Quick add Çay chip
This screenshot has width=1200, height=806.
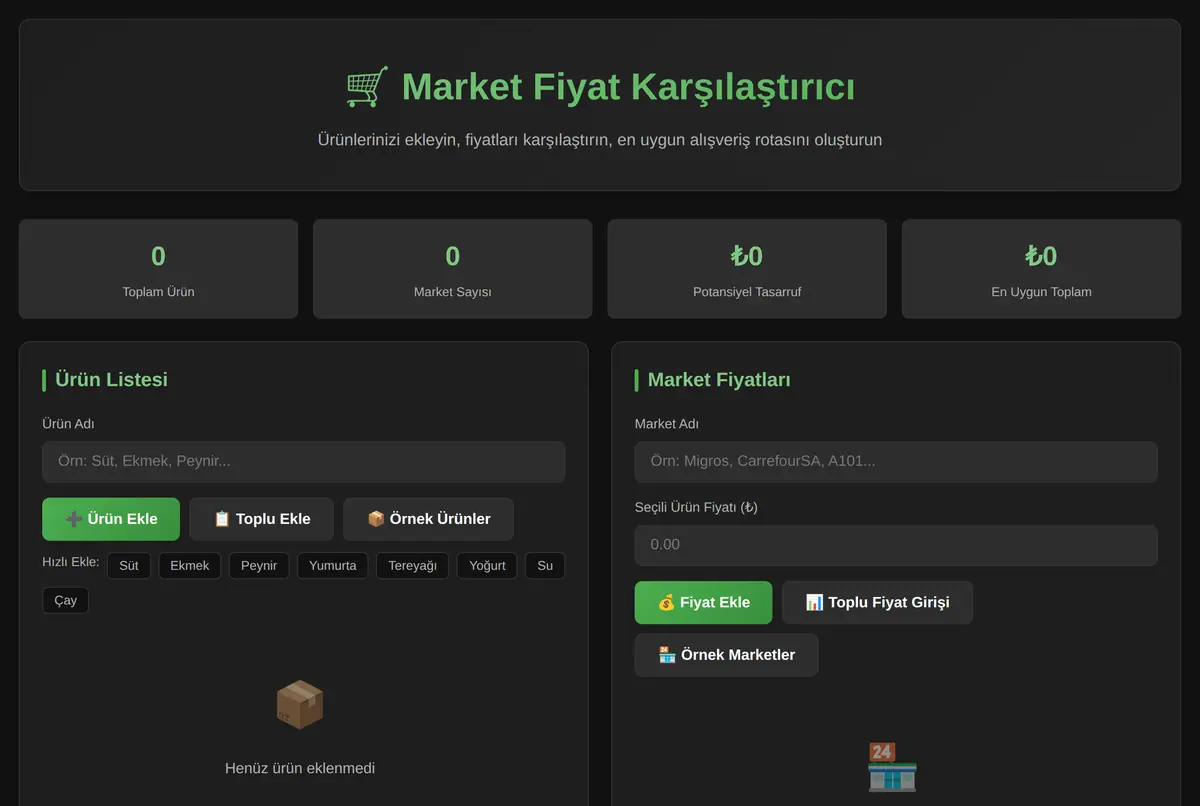pyautogui.click(x=66, y=600)
